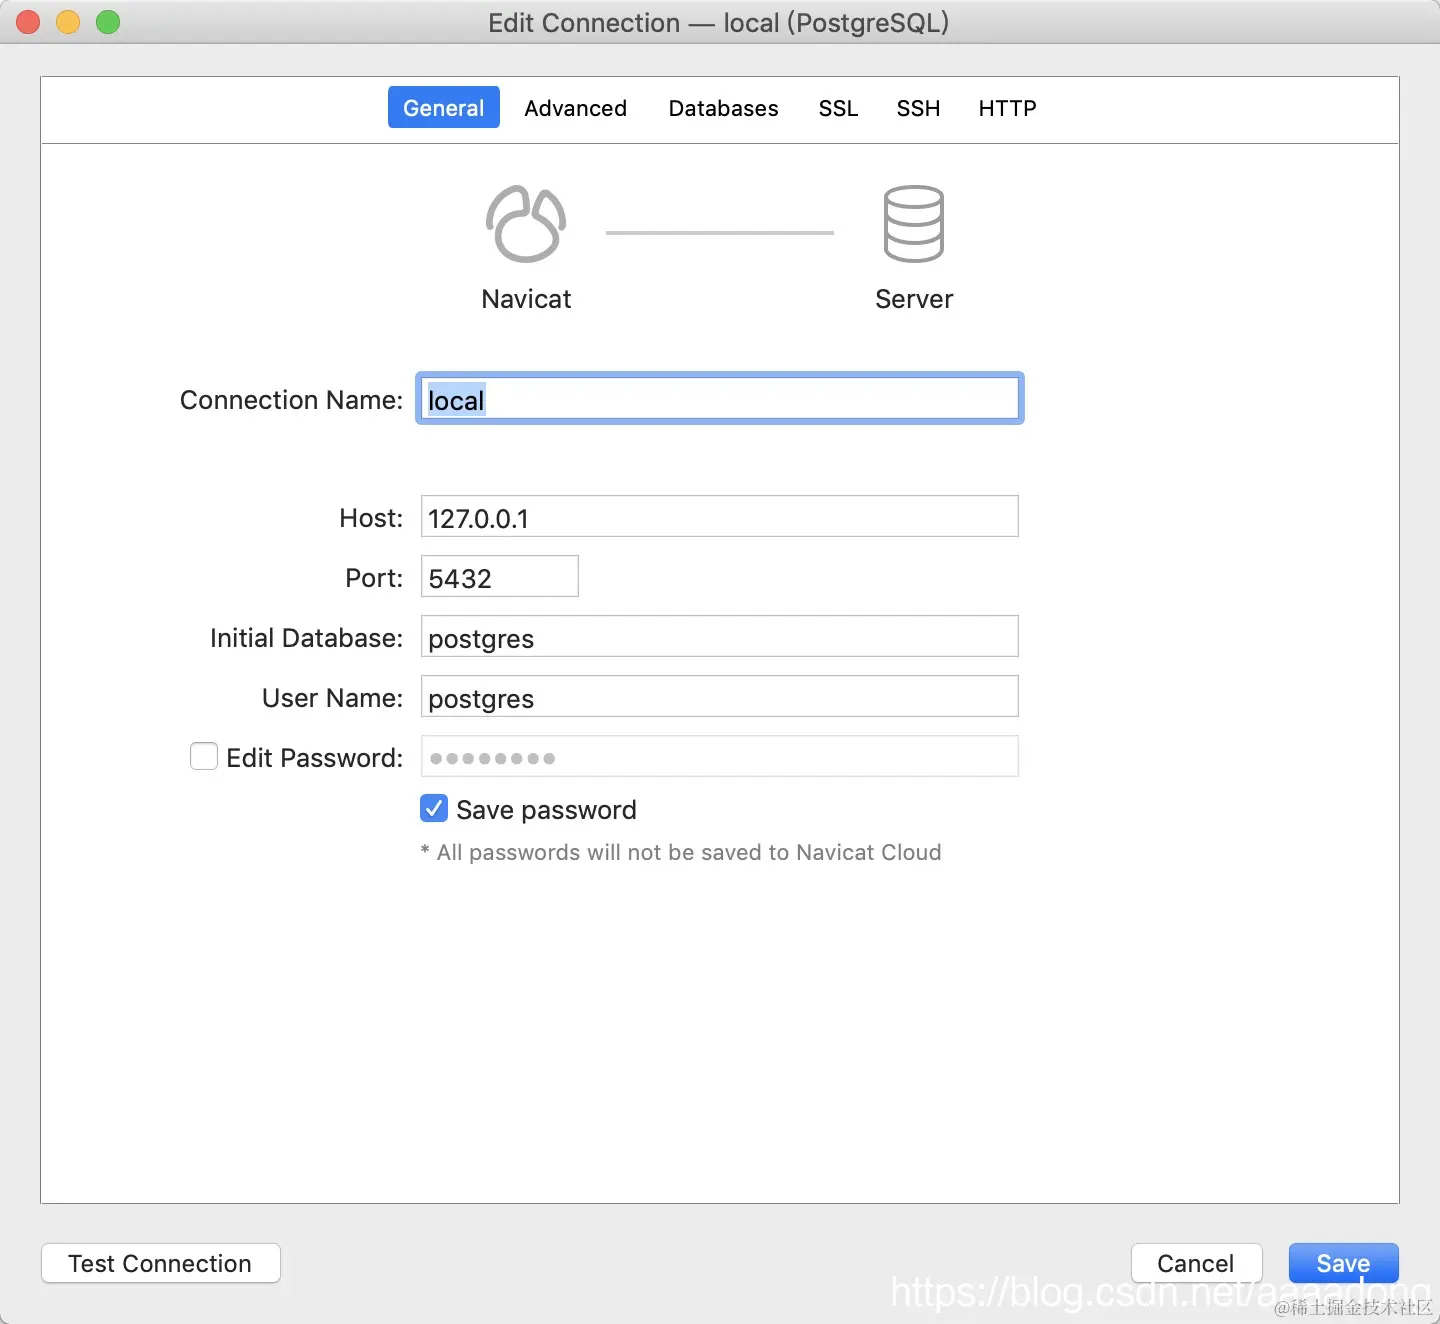Click the Connection Name label
Viewport: 1440px width, 1324px height.
tap(291, 400)
